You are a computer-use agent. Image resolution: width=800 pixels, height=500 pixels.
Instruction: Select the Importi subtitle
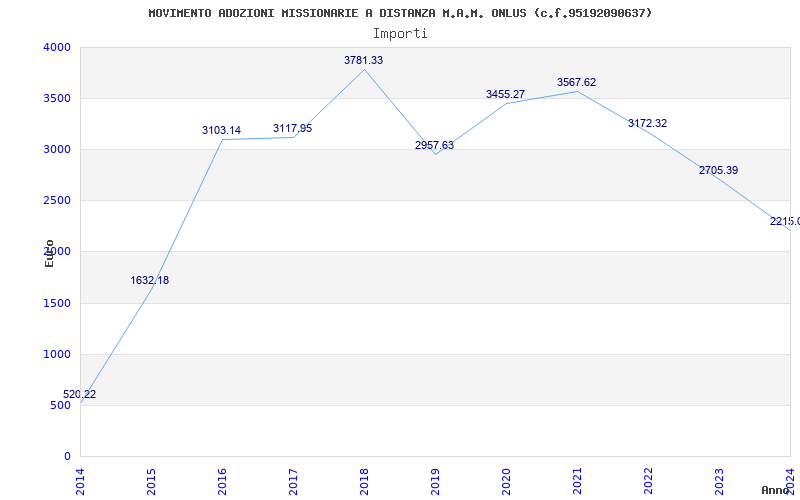point(400,34)
